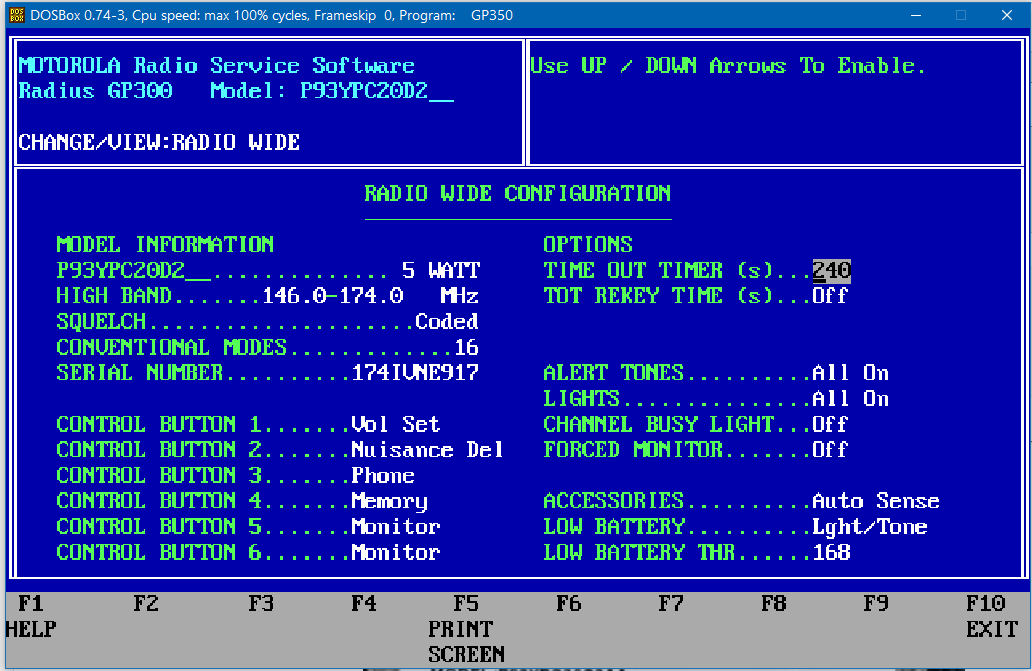This screenshot has width=1032, height=671.
Task: Click the F5 PRINT SCREEN function key
Action: pos(466,629)
